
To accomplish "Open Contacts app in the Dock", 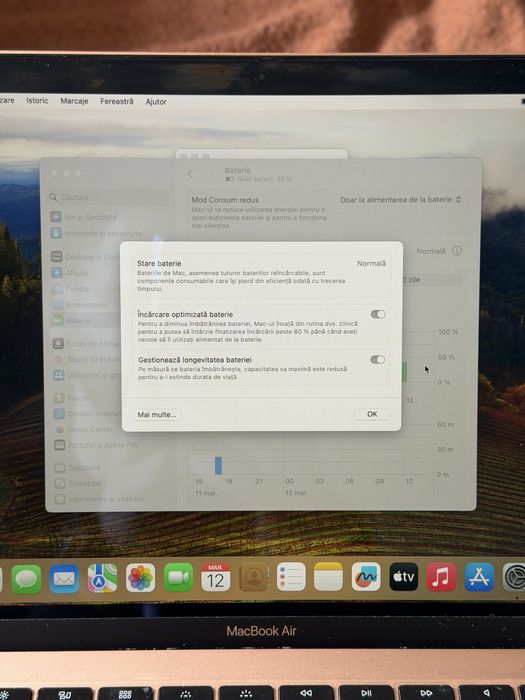I will (x=254, y=577).
